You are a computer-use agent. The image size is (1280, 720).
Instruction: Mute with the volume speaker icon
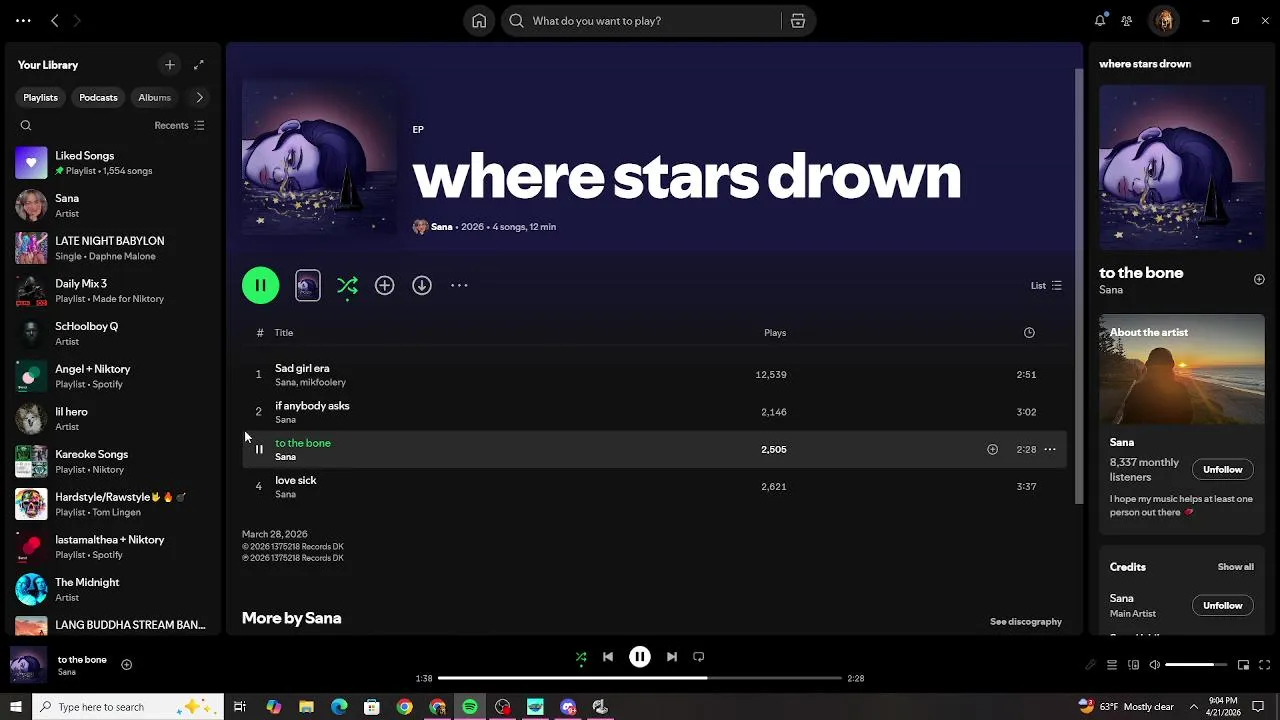point(1155,665)
